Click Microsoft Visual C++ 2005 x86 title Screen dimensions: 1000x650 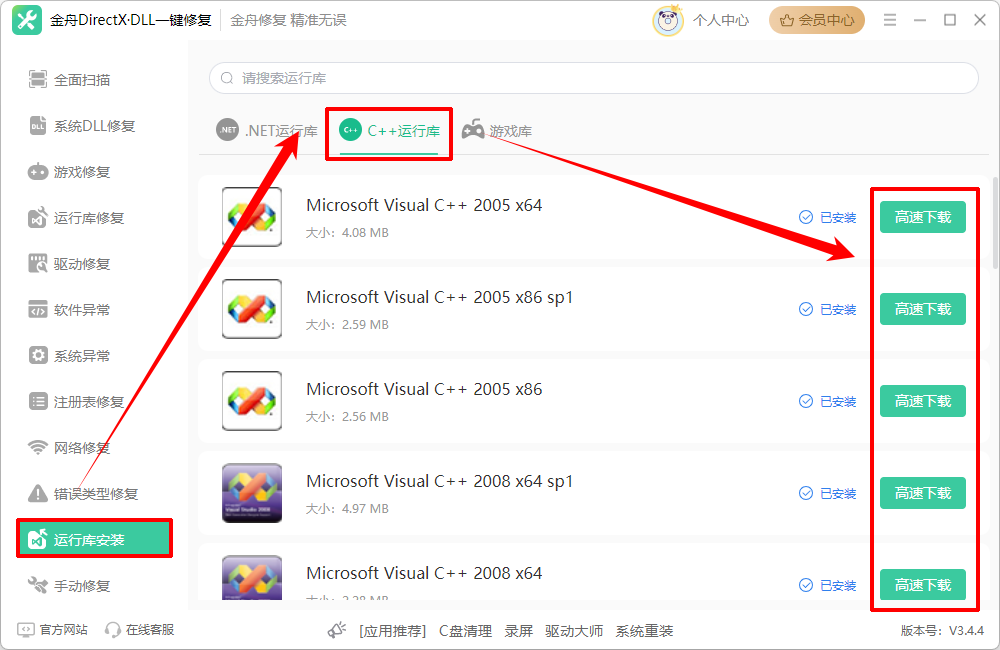tap(424, 389)
